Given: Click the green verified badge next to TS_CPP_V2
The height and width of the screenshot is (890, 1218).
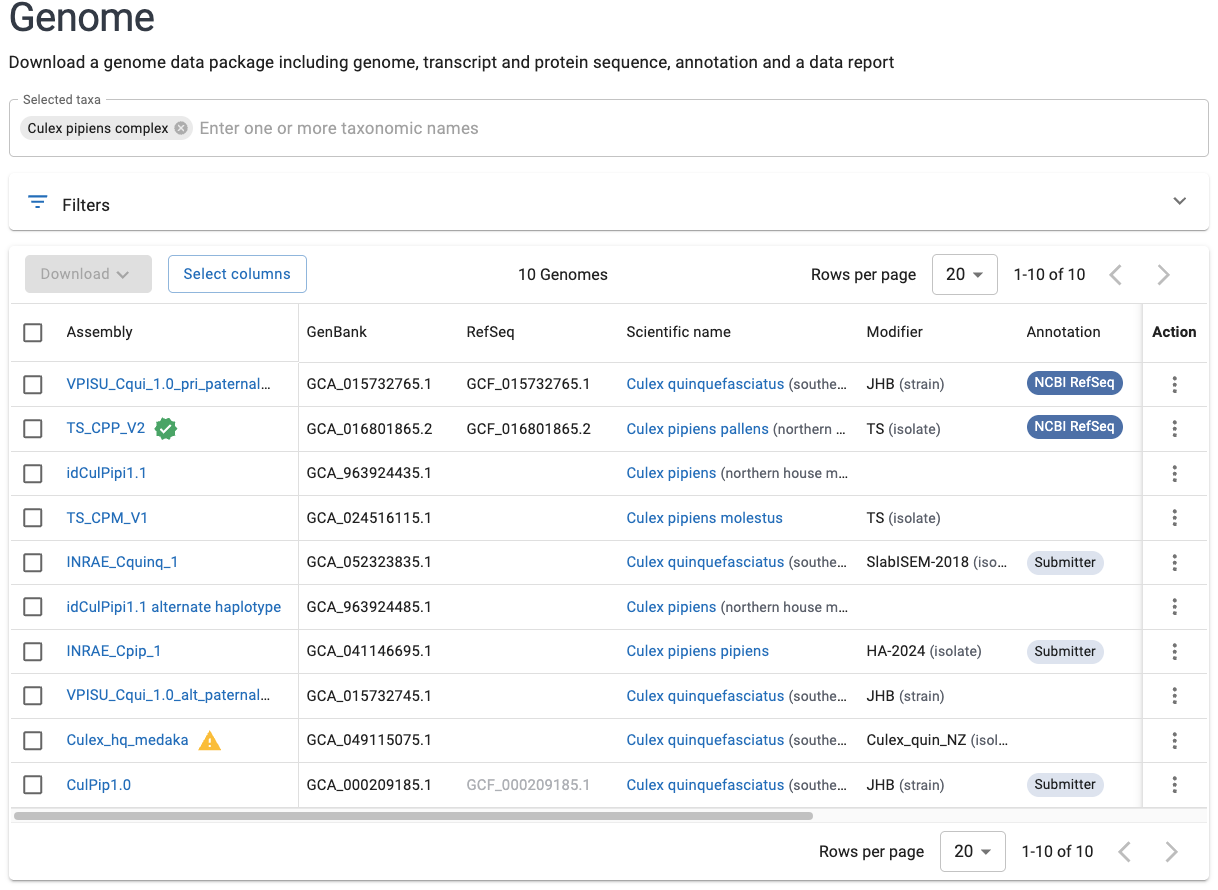Looking at the screenshot, I should click(166, 428).
